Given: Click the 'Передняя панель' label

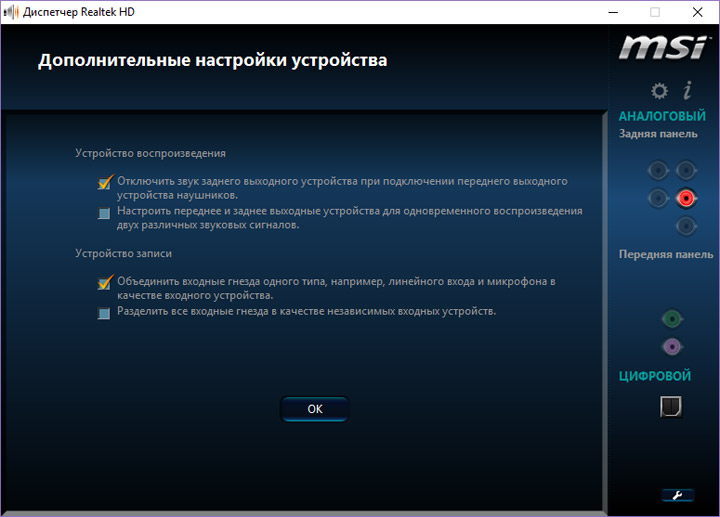Looking at the screenshot, I should coord(666,254).
